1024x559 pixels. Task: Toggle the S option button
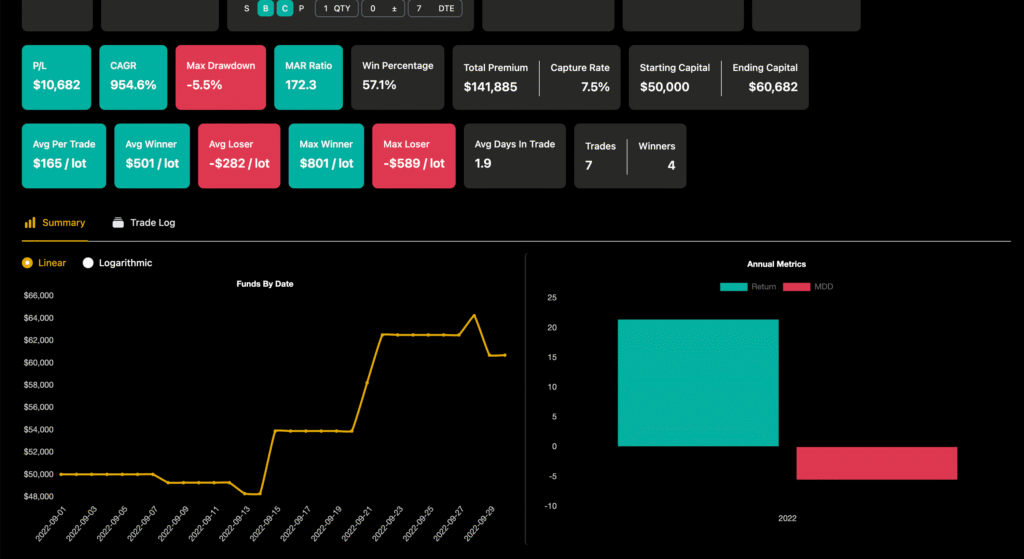(x=247, y=9)
